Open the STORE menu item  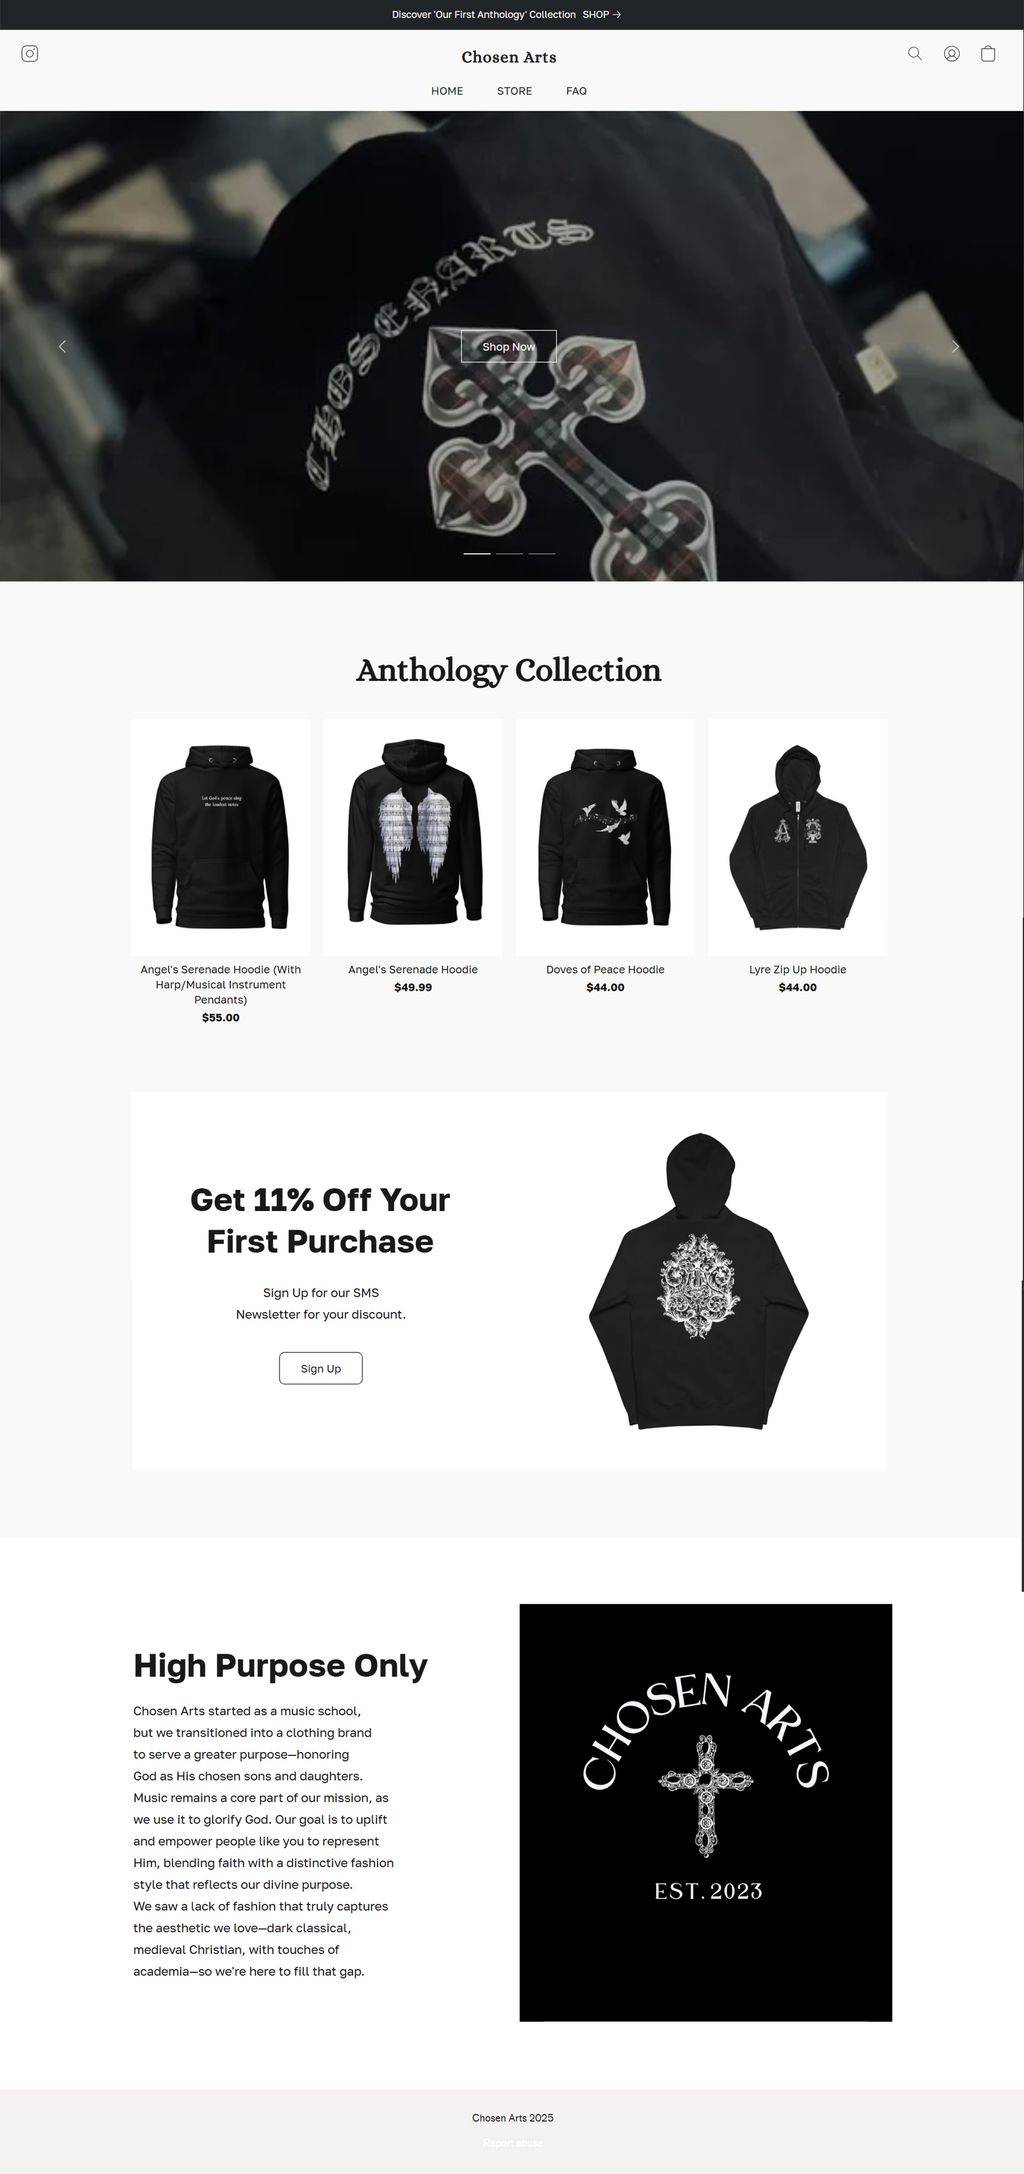click(x=514, y=91)
